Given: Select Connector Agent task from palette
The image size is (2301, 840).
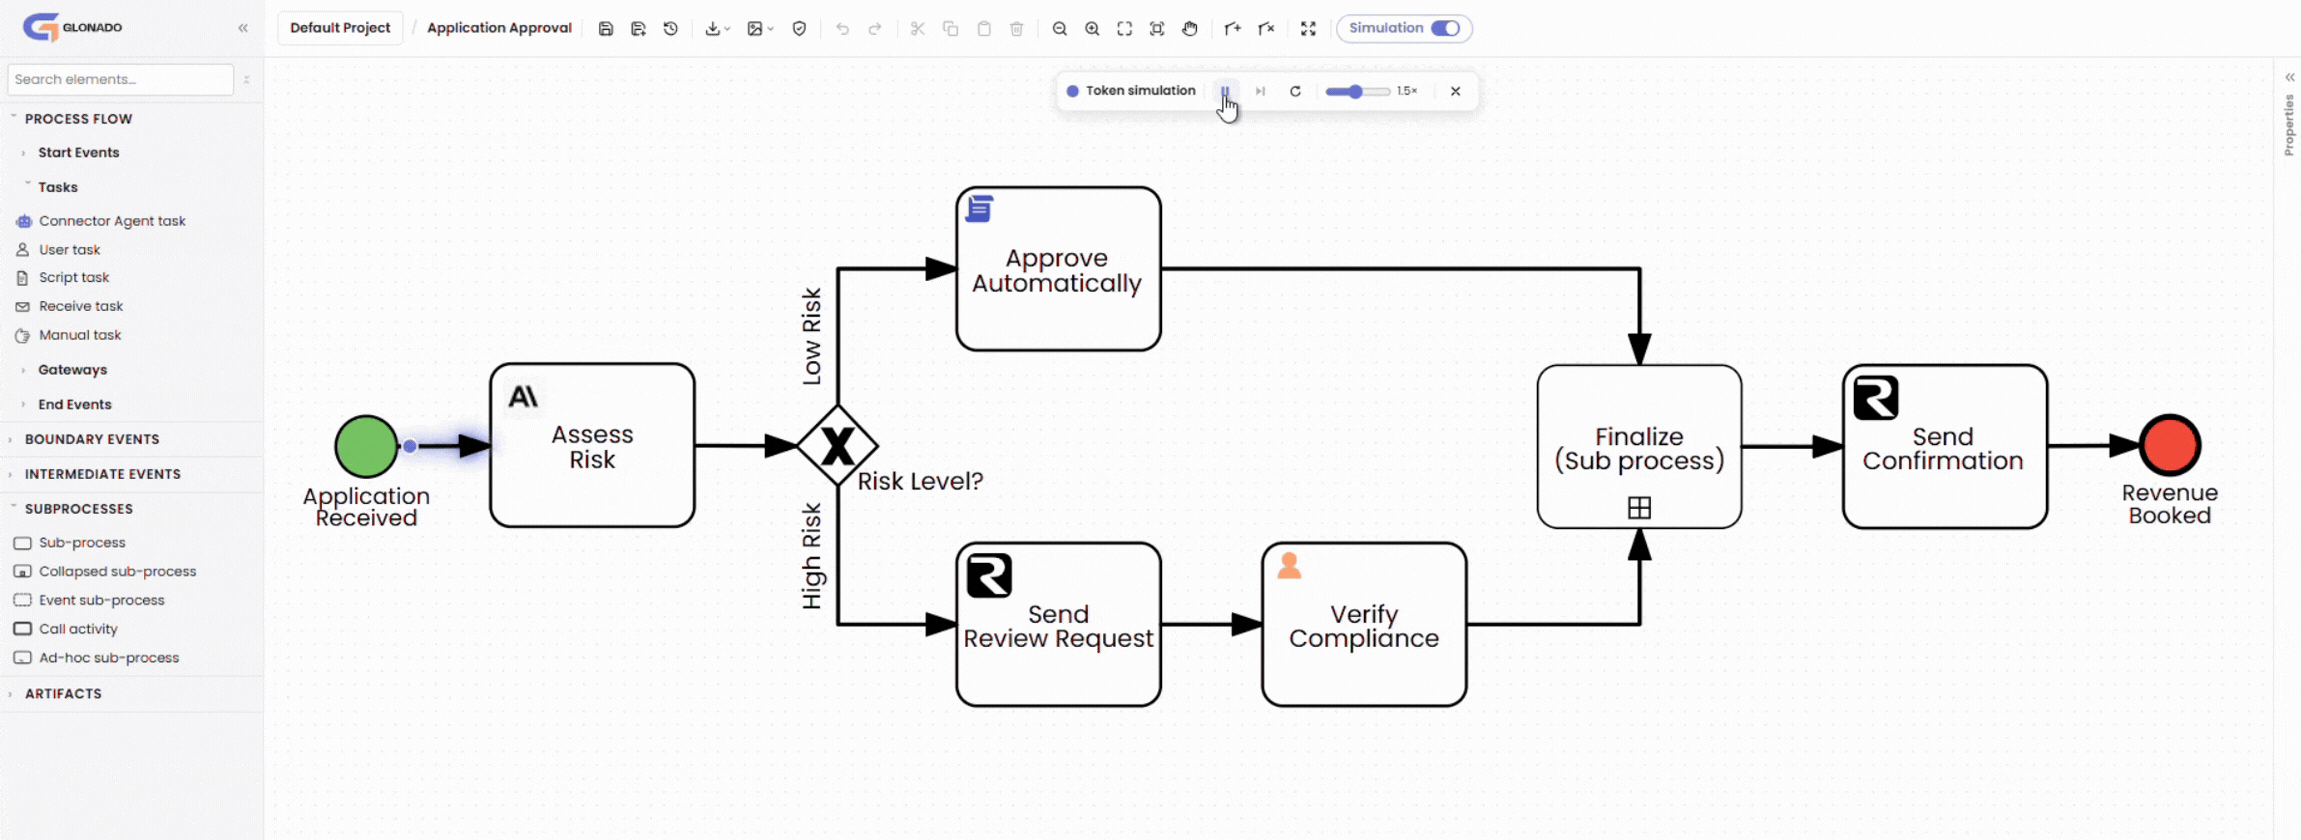Looking at the screenshot, I should pyautogui.click(x=101, y=221).
